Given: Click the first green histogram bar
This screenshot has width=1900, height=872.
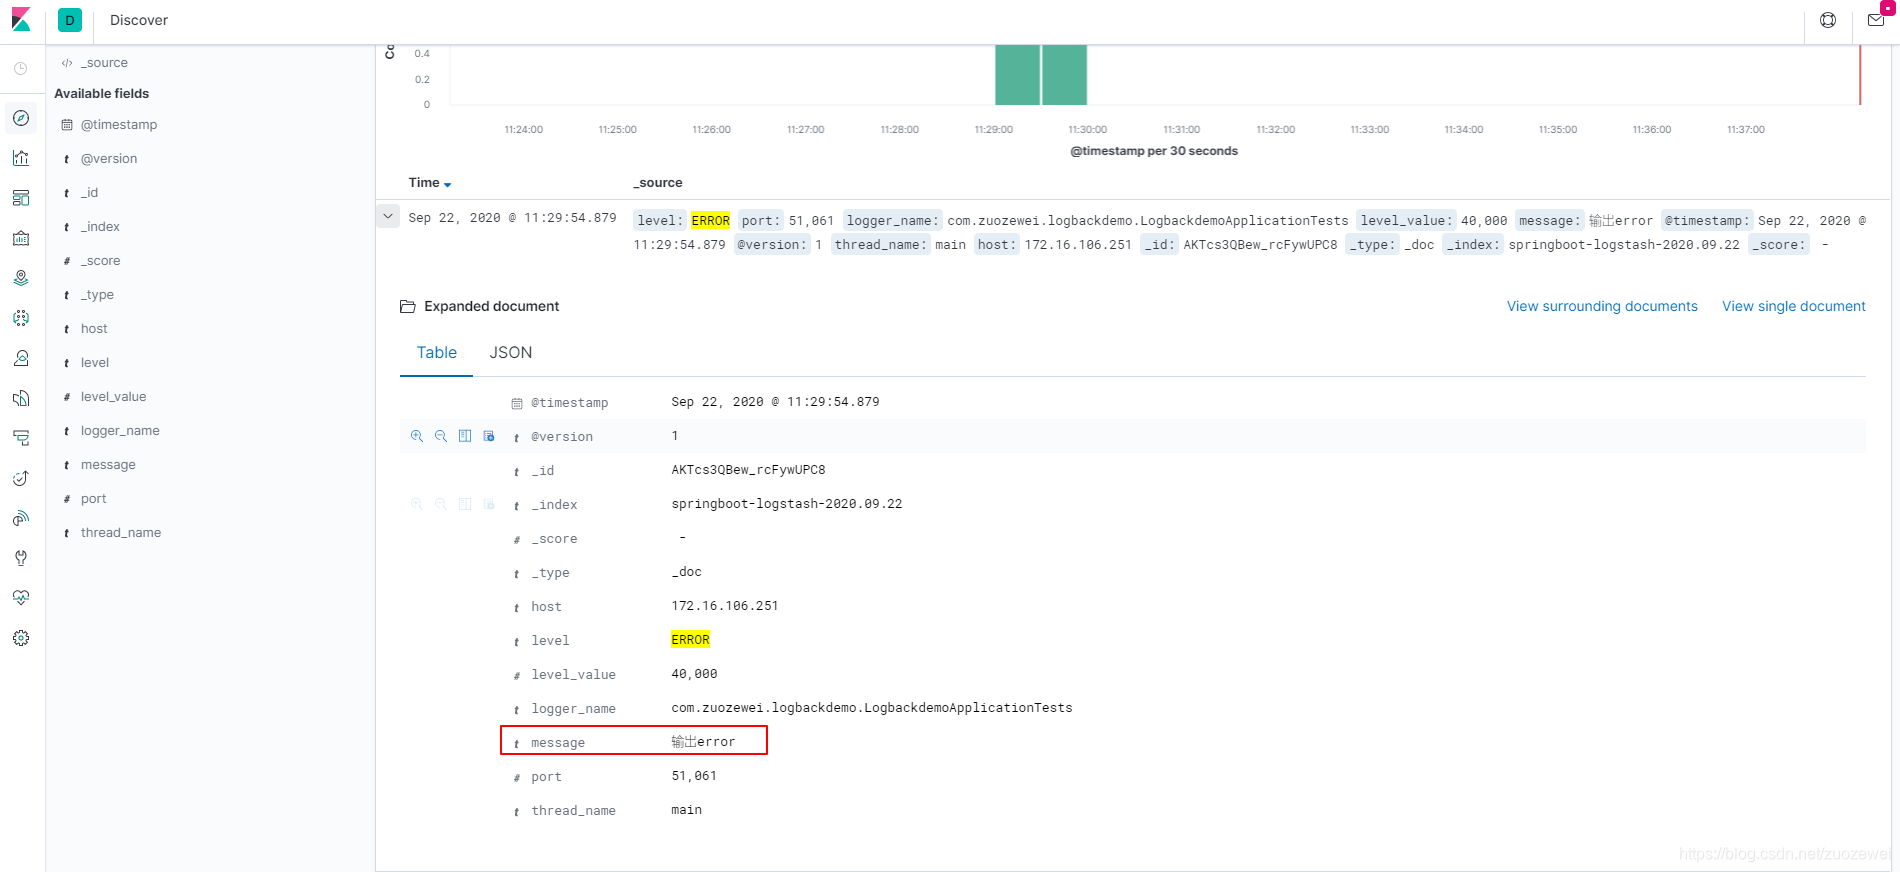Looking at the screenshot, I should pos(1017,75).
